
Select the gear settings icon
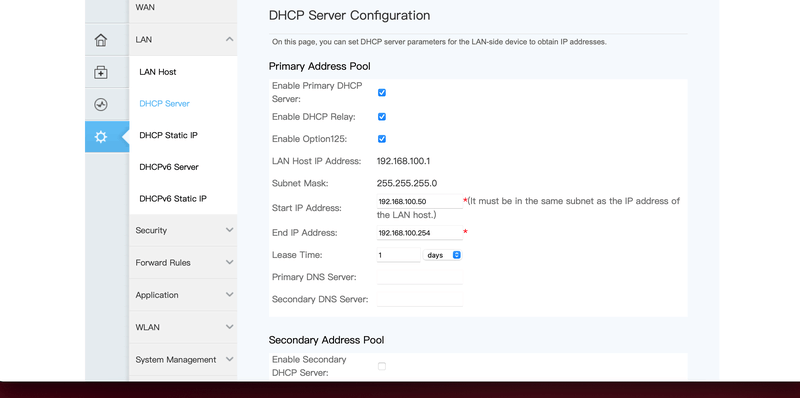tap(101, 137)
